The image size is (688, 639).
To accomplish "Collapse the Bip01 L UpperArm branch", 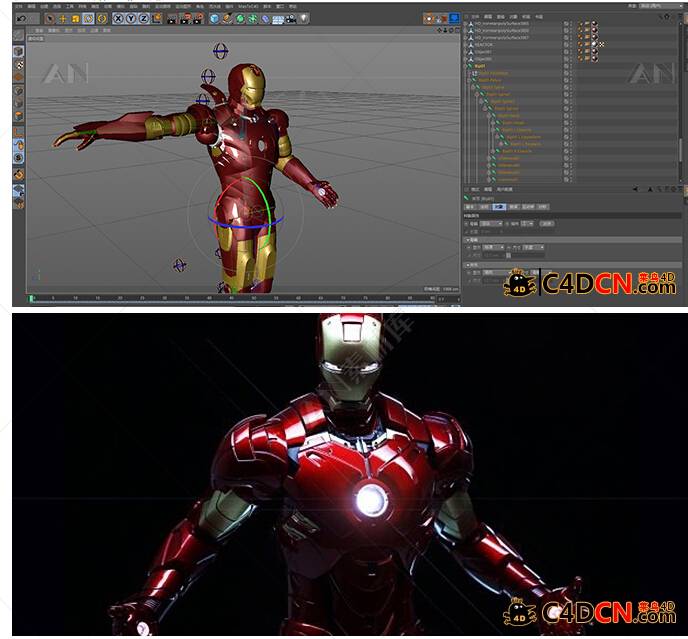I will click(x=497, y=137).
